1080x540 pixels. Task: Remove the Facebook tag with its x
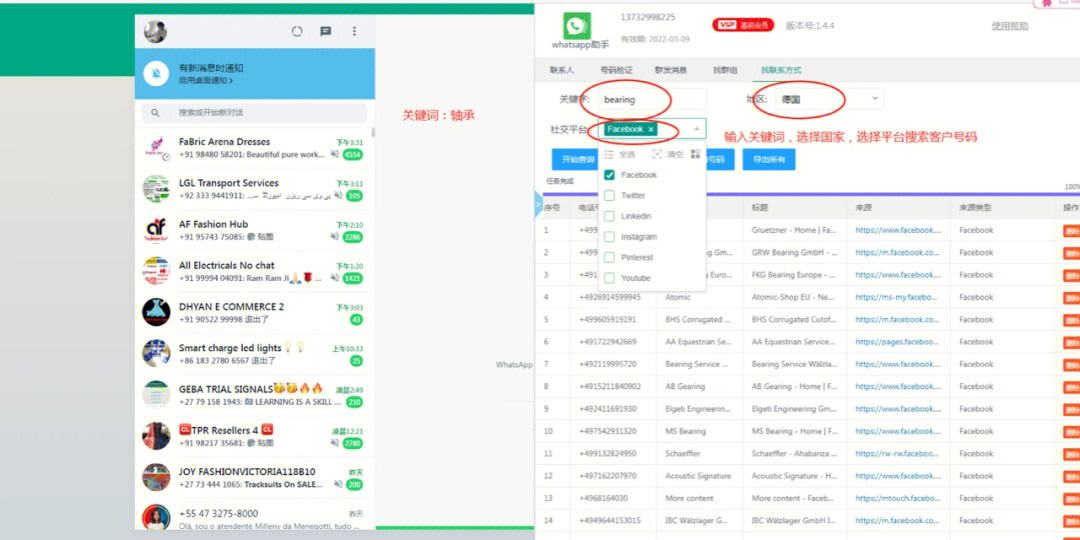[x=650, y=129]
